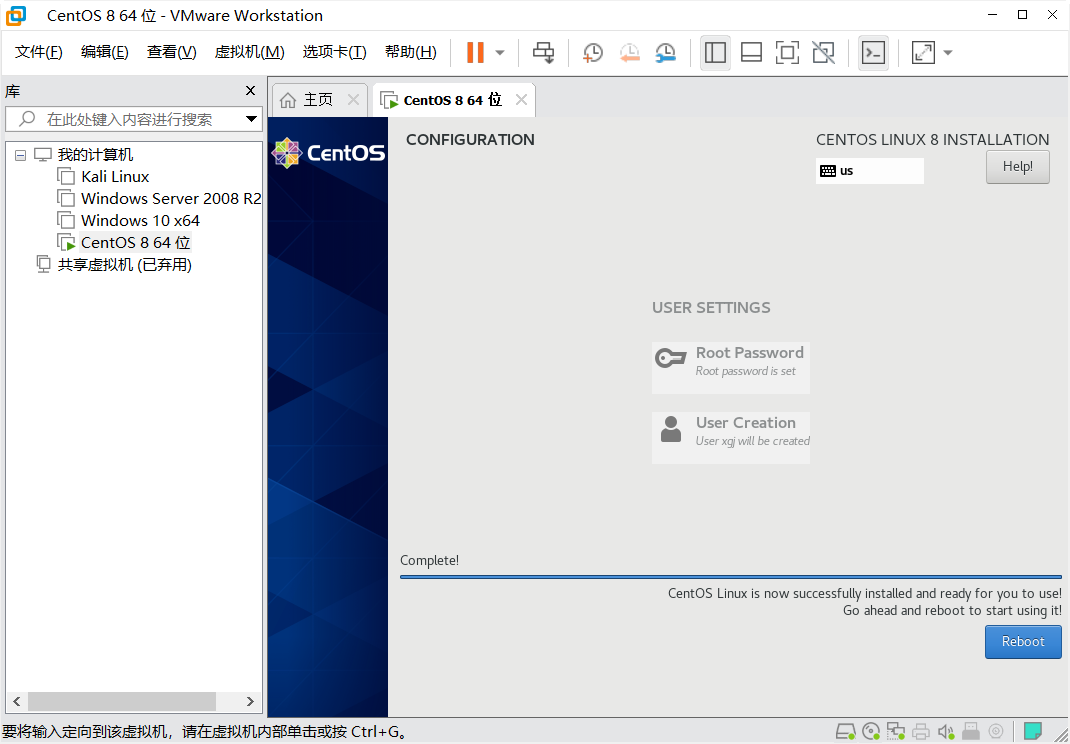
Task: Open User Creation settings
Action: point(731,438)
